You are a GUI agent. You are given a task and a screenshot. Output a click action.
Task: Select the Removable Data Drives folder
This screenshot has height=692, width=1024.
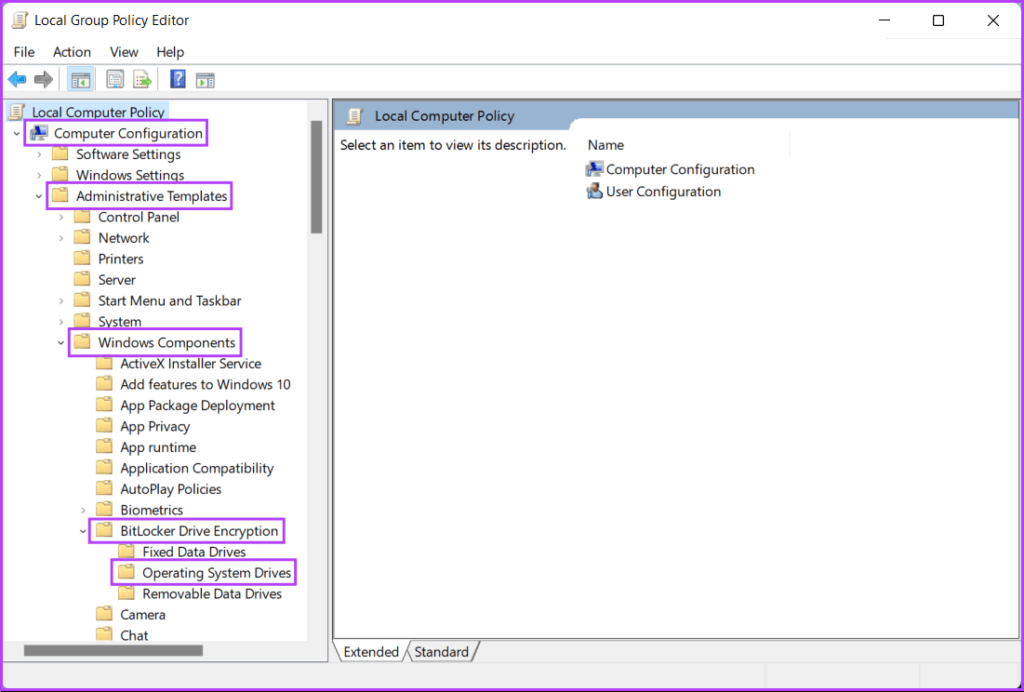(x=211, y=594)
